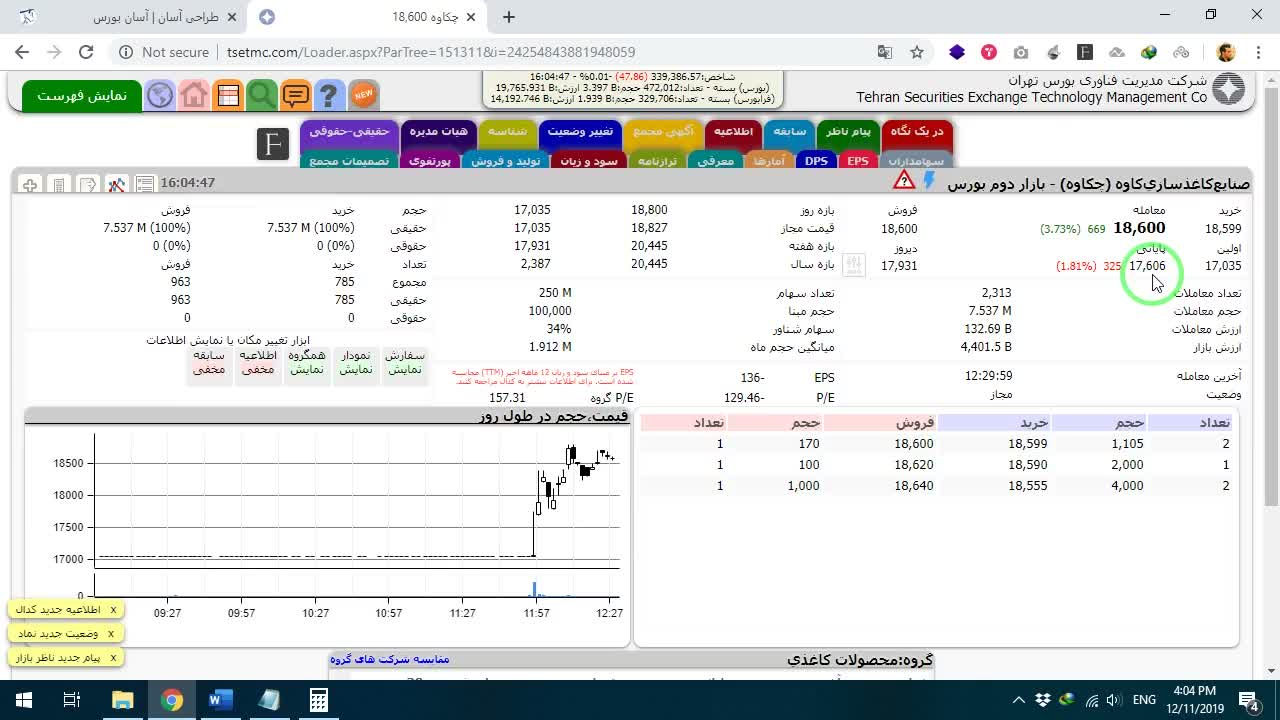Click the نمایش فهرست green button
Screen dimensions: 1280x720
click(82, 96)
